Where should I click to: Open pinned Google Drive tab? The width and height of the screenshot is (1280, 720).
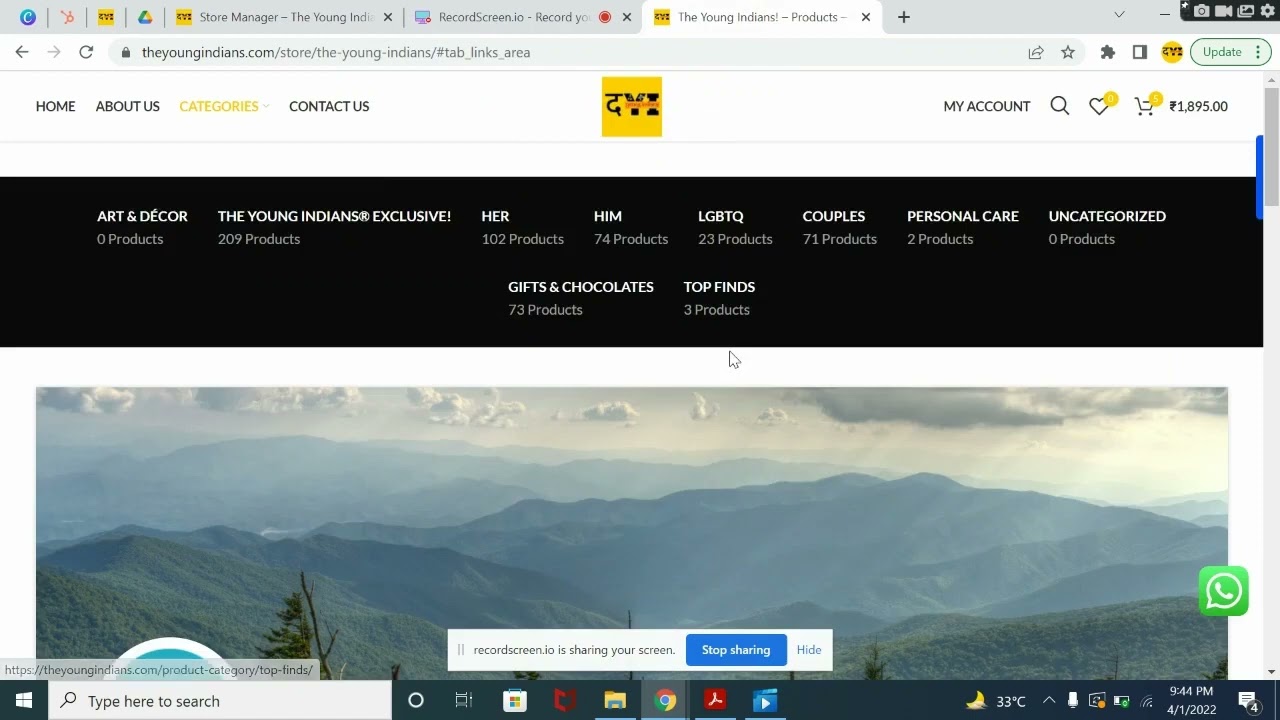(145, 17)
